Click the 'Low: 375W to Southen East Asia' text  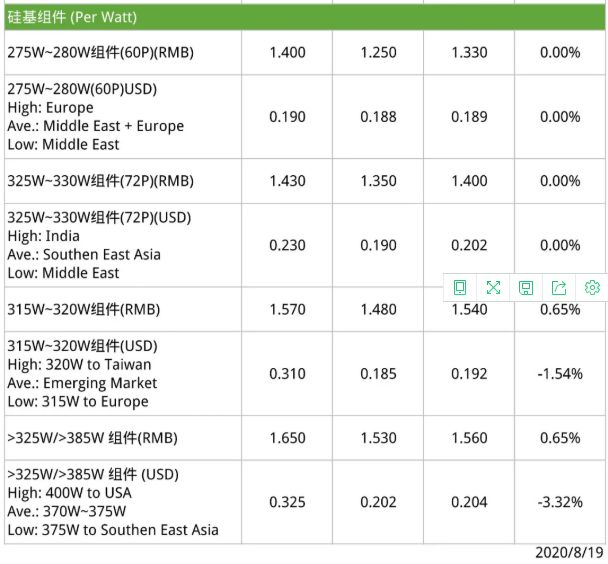(112, 530)
